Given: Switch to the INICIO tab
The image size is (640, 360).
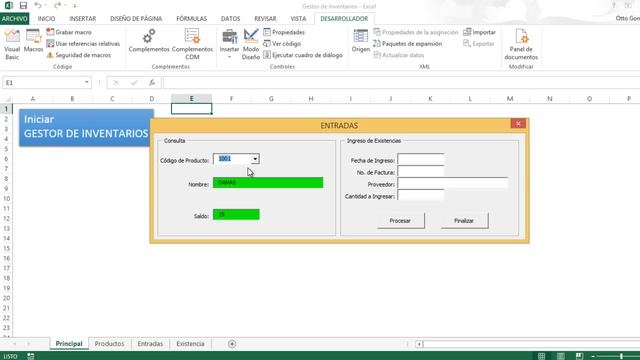Looking at the screenshot, I should tap(46, 19).
